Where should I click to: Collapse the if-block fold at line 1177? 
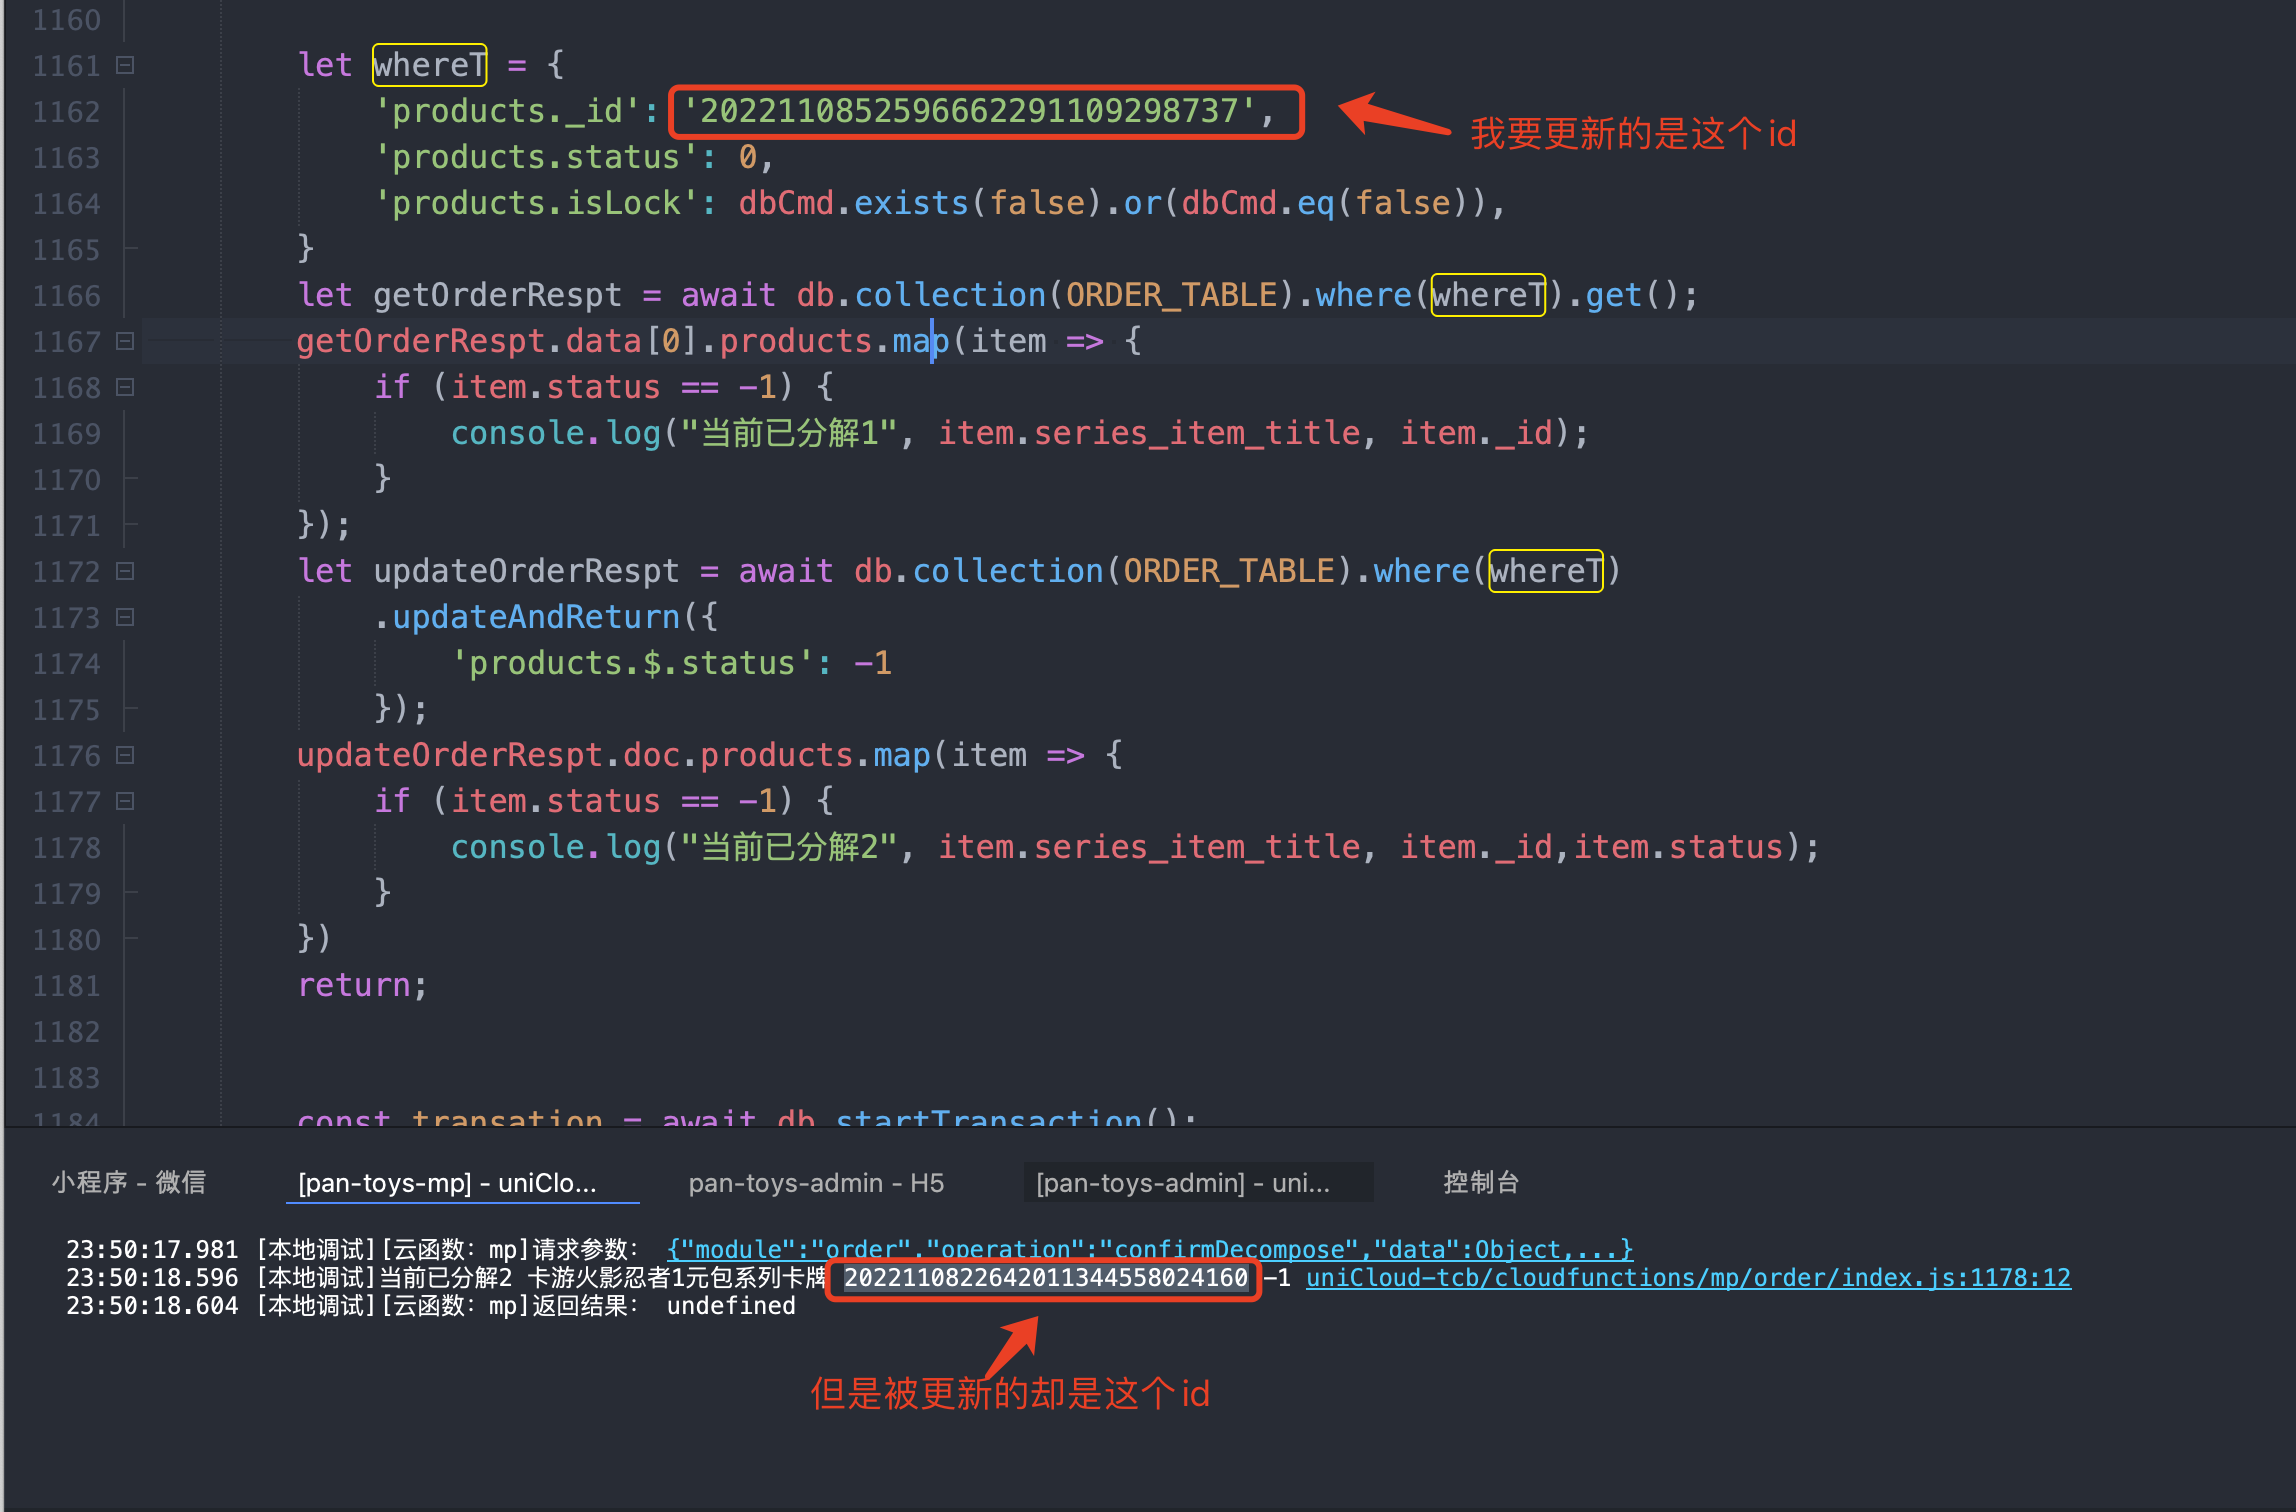125,802
